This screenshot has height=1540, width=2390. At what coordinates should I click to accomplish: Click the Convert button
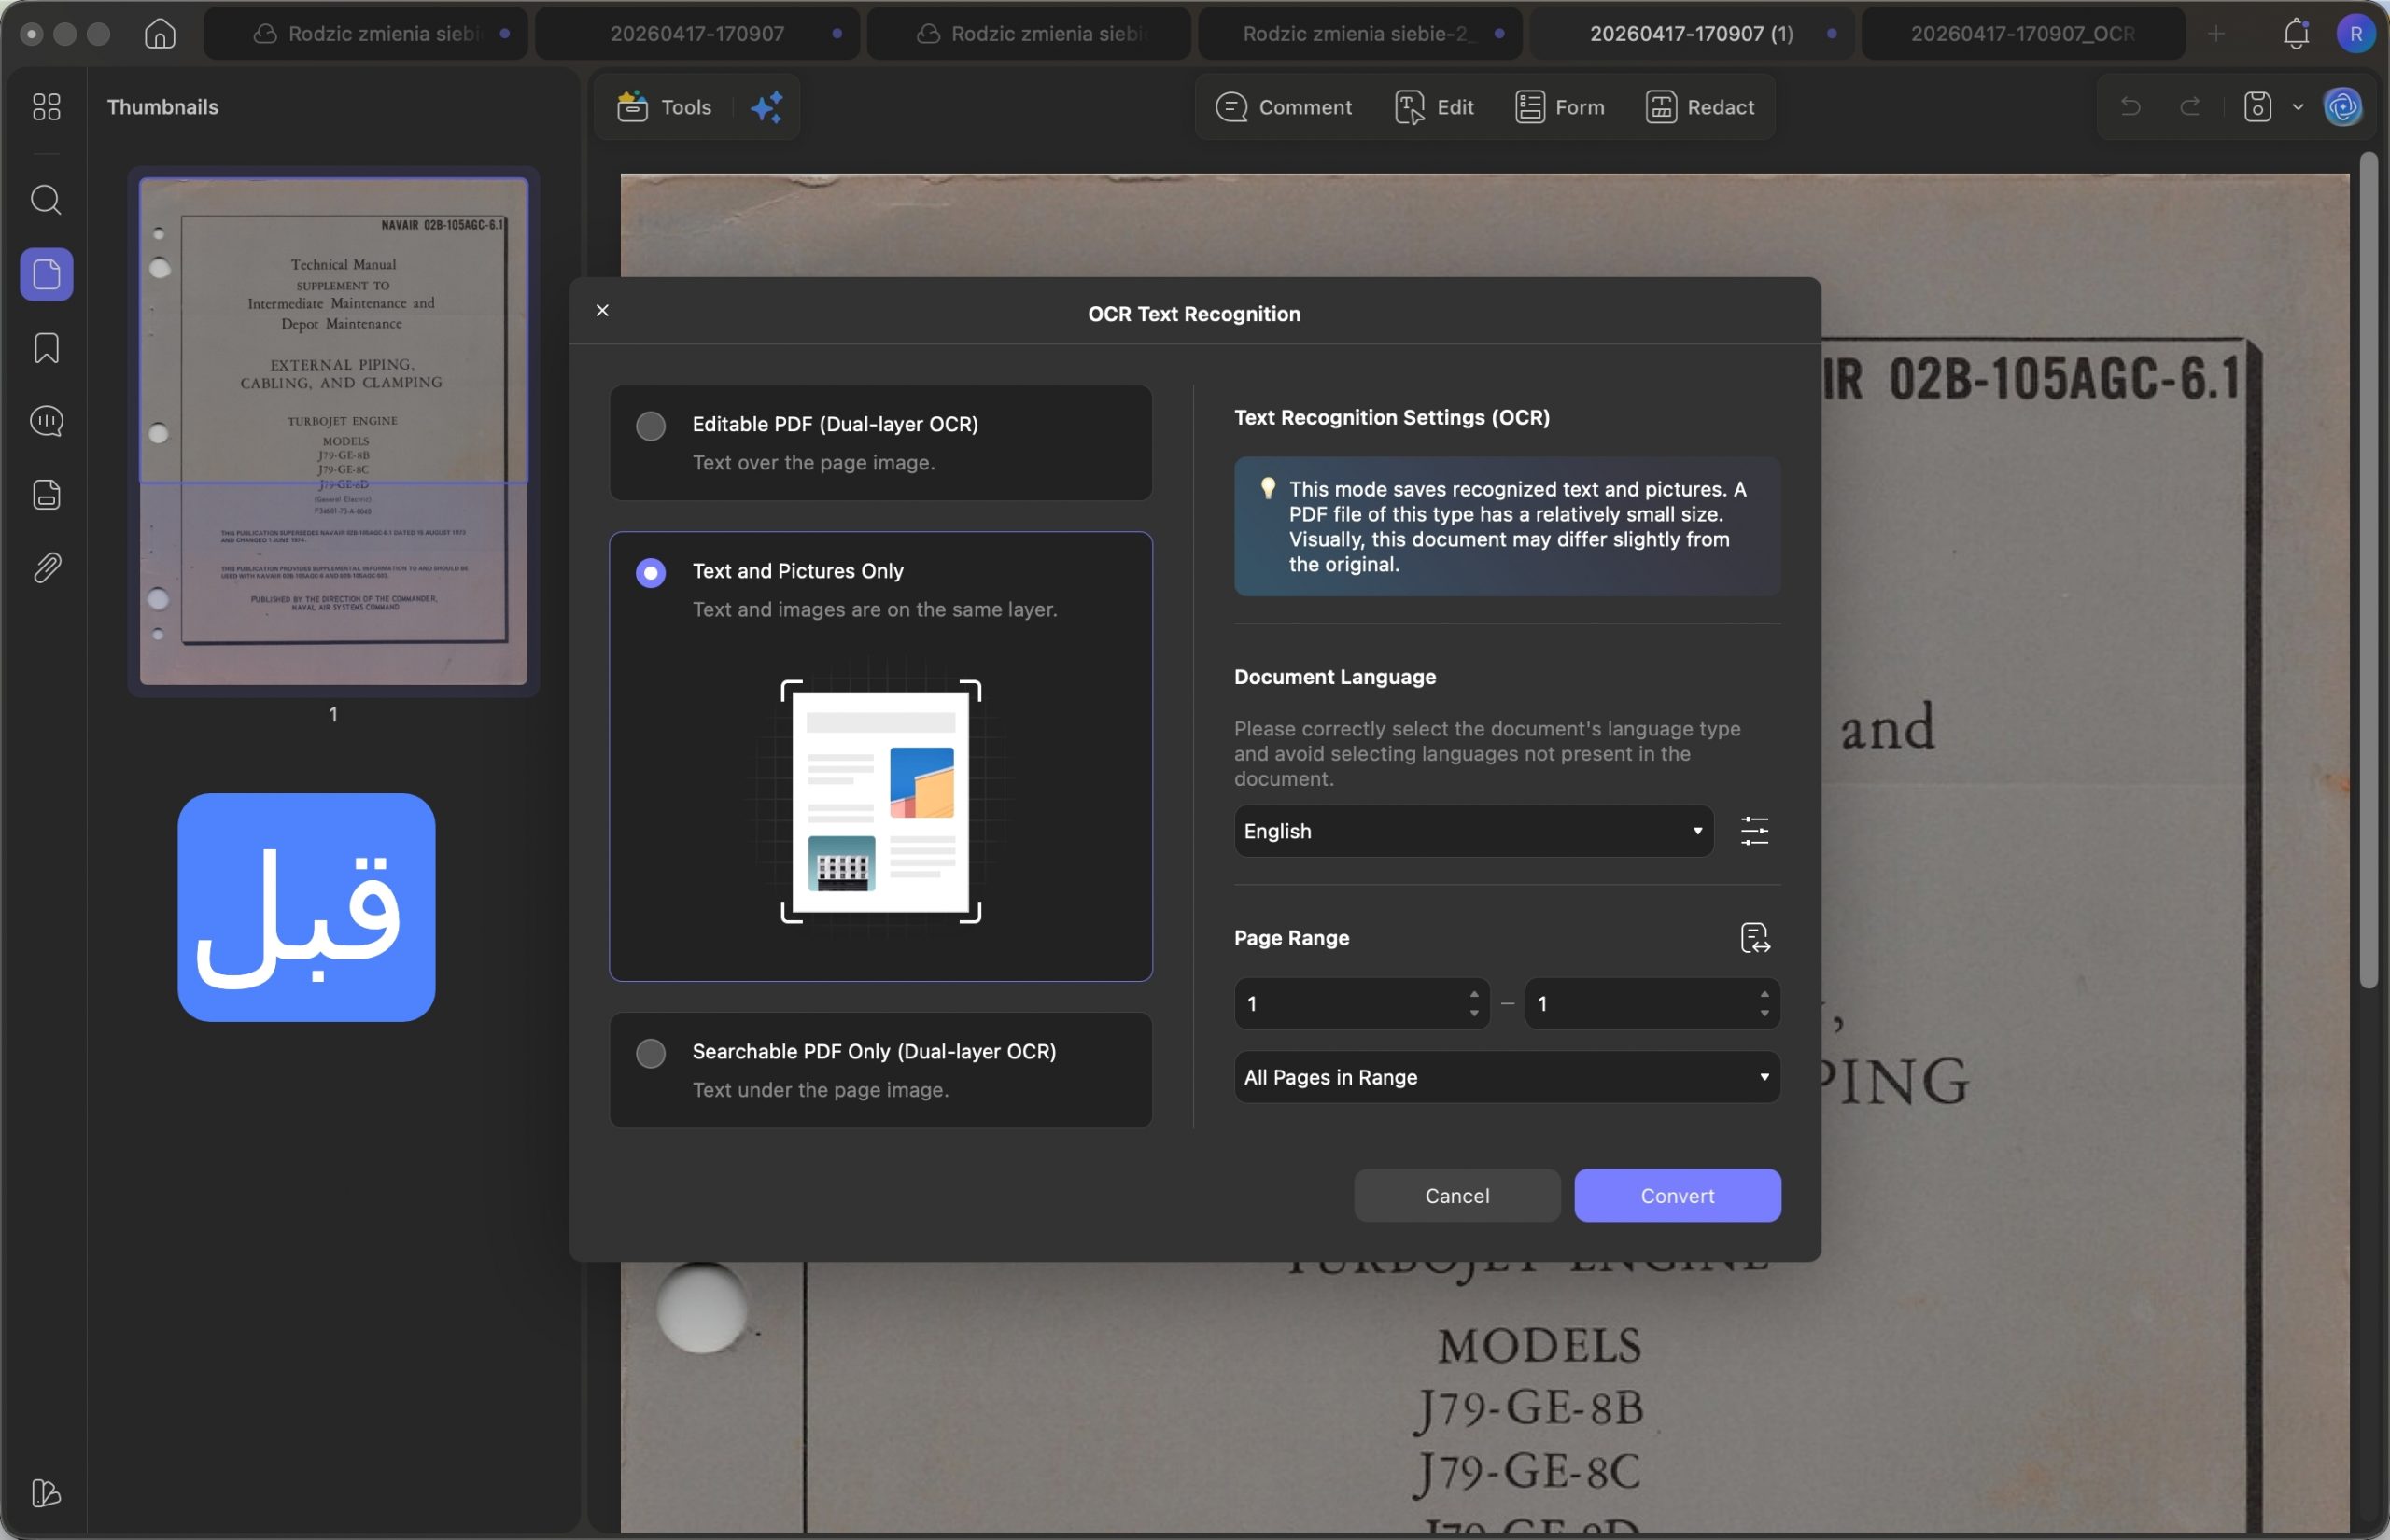[x=1677, y=1195]
